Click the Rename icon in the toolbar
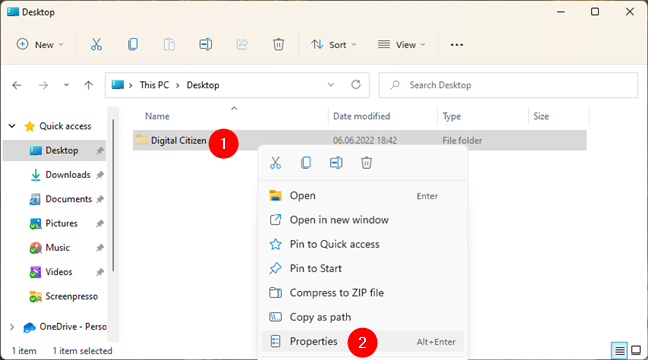The width and height of the screenshot is (648, 360). [205, 44]
